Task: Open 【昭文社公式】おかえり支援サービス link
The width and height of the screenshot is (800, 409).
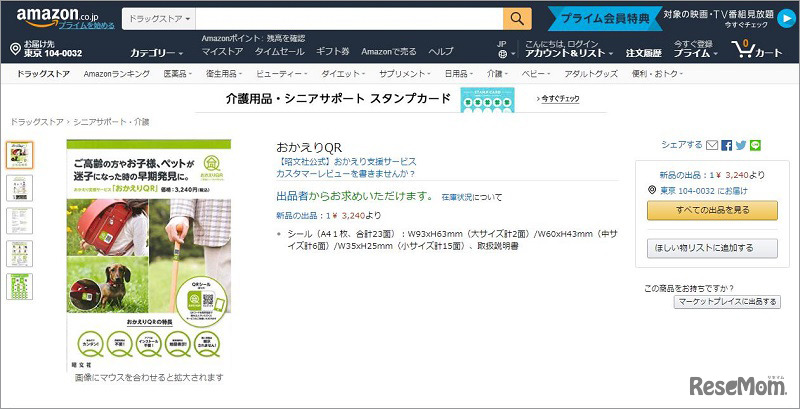Action: click(346, 162)
